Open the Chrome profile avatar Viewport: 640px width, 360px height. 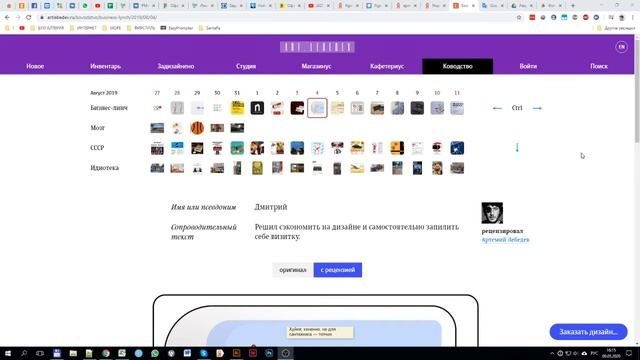coord(622,18)
